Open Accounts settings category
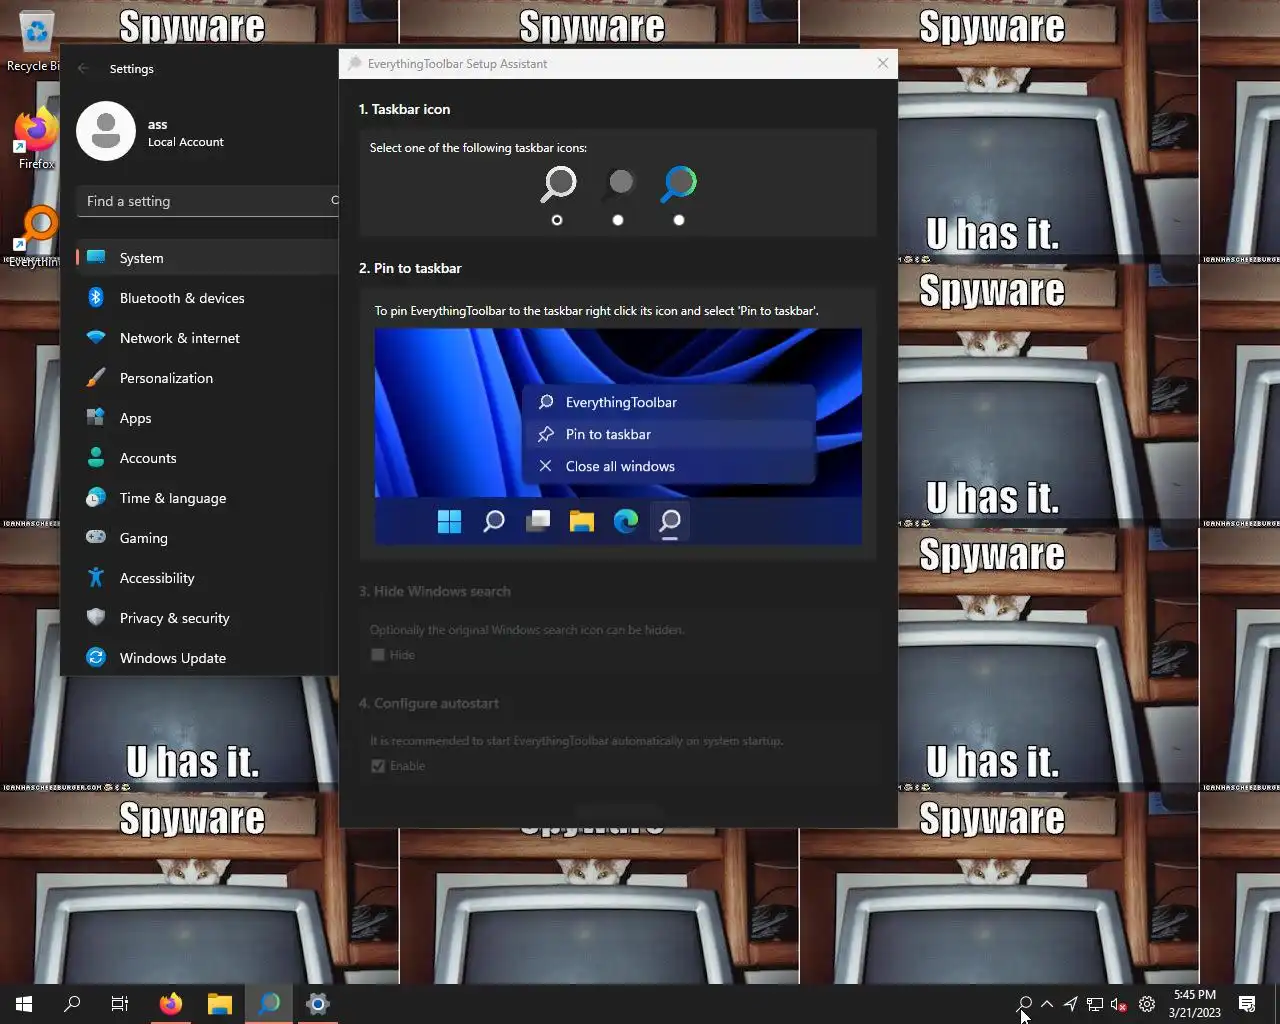 click(x=208, y=458)
